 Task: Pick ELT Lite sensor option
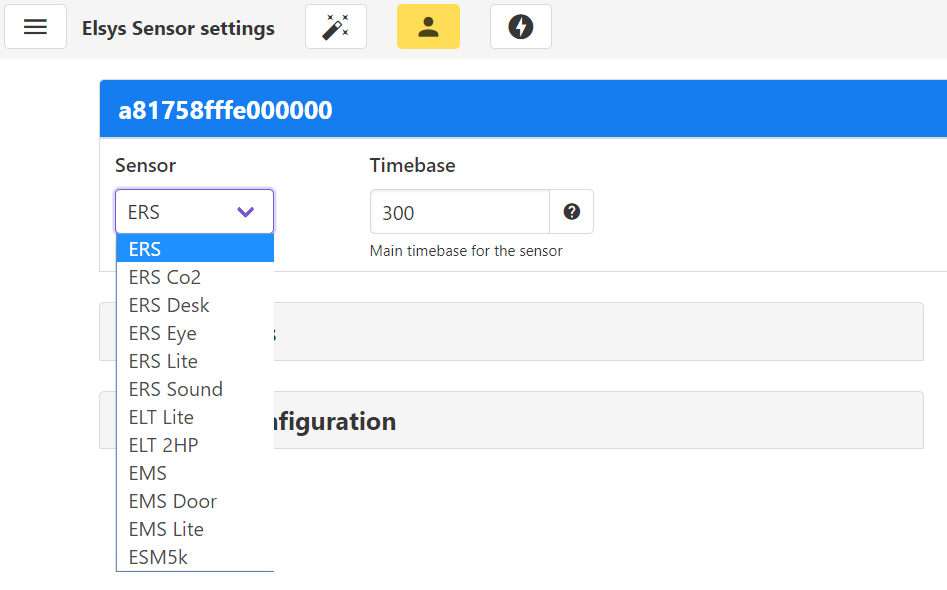point(195,417)
